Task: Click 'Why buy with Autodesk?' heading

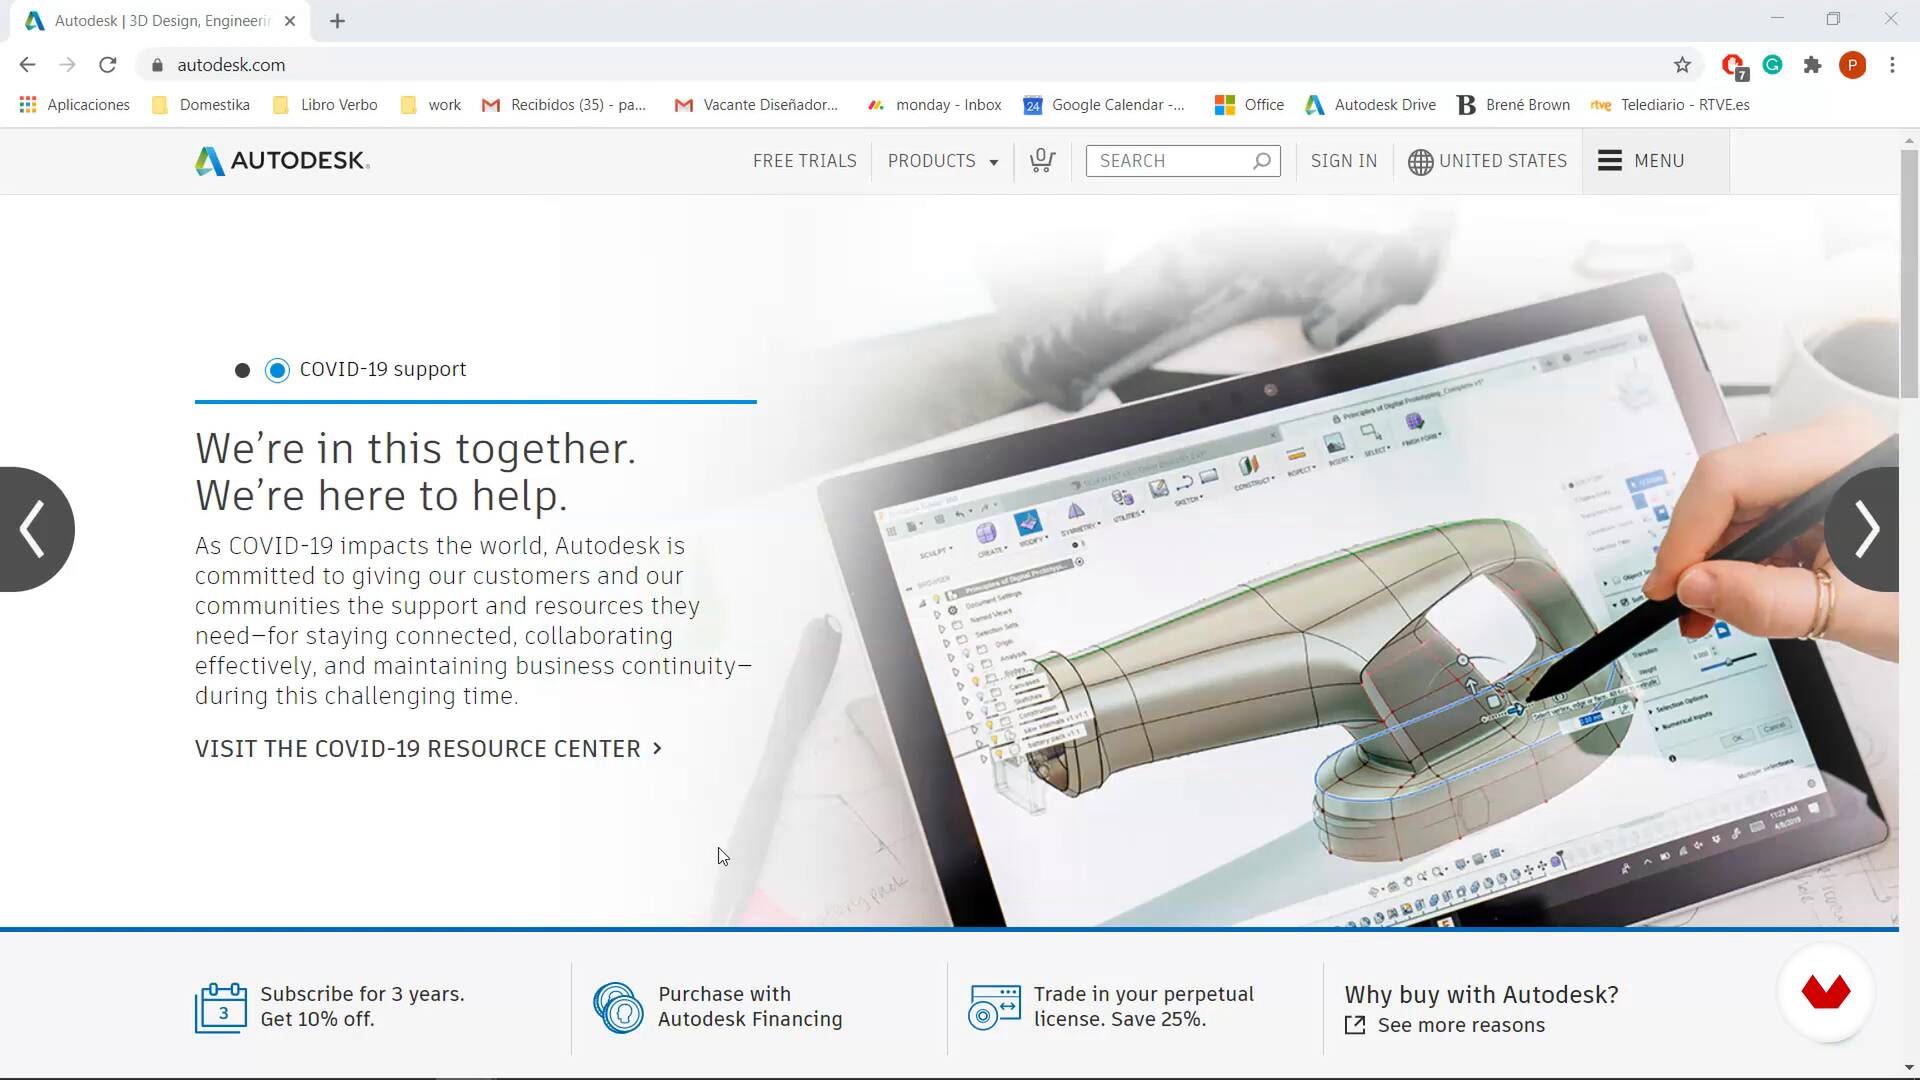Action: pos(1481,995)
